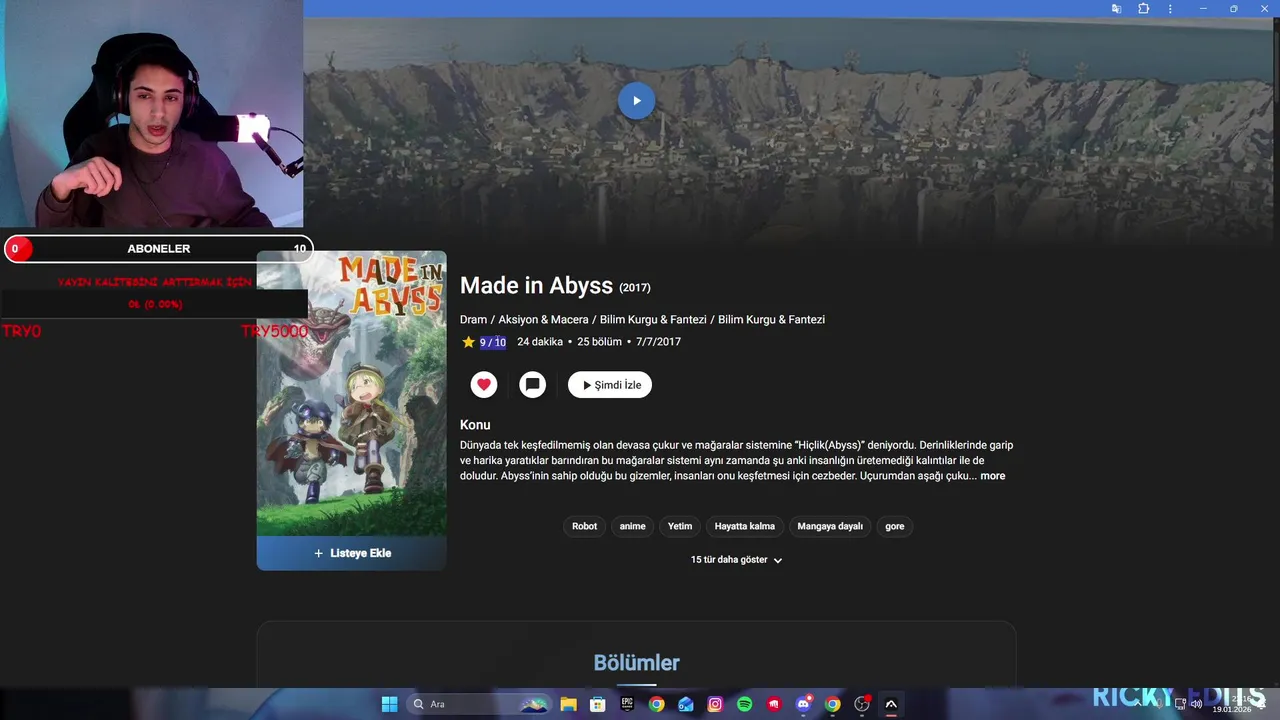Click the Şimdi İzle watch button
The image size is (1280, 720).
tap(610, 385)
